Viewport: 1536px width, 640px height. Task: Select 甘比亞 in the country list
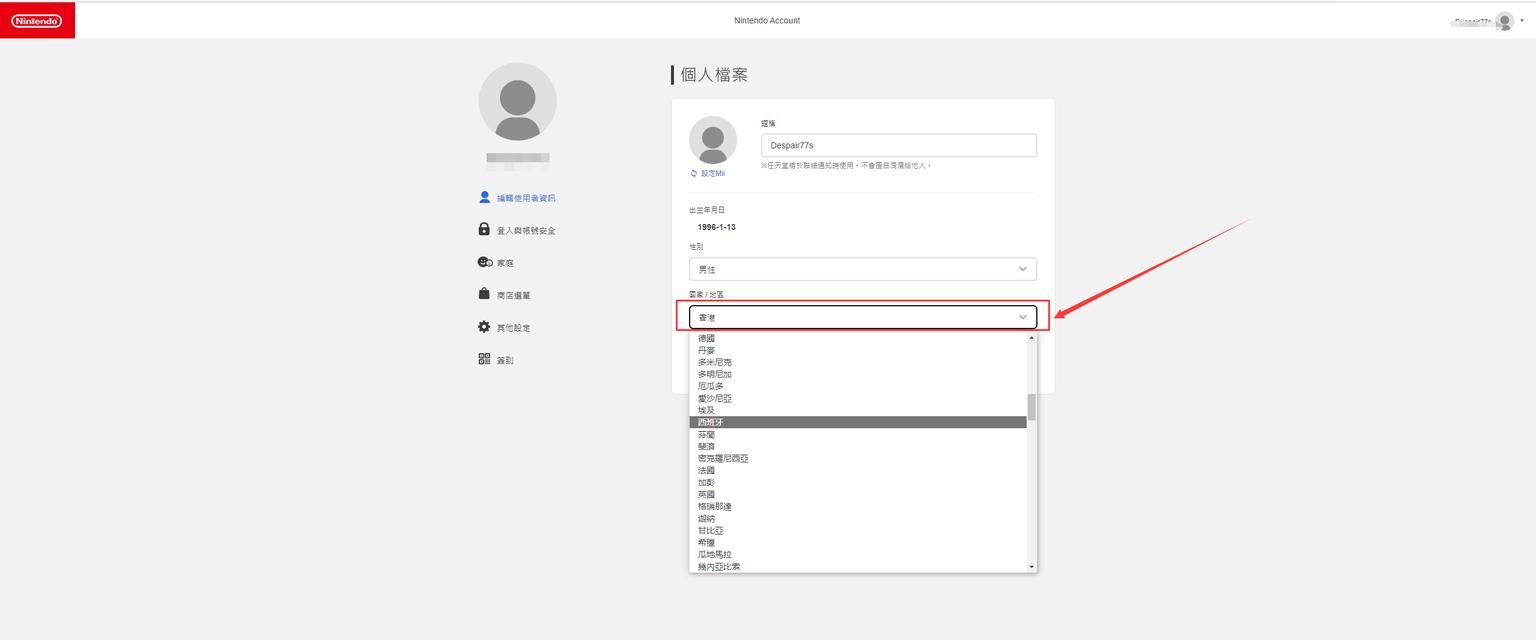(x=858, y=530)
